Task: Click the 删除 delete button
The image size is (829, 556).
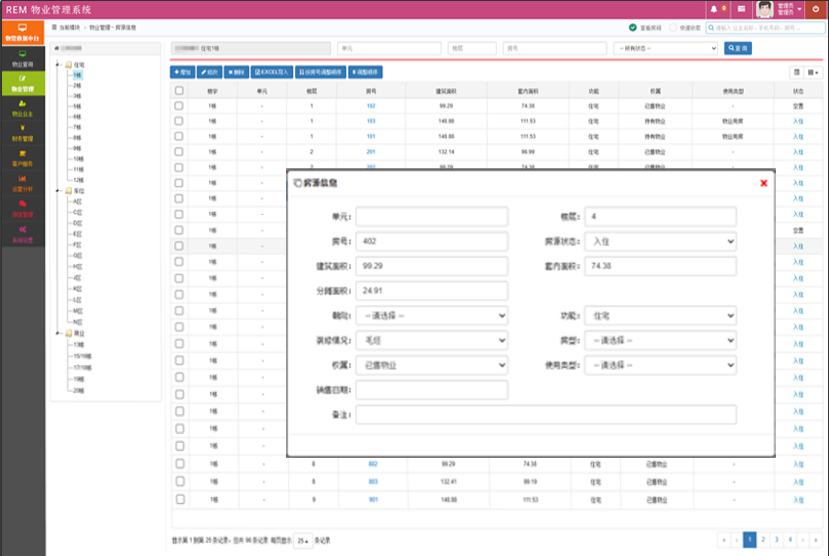Action: pos(236,72)
